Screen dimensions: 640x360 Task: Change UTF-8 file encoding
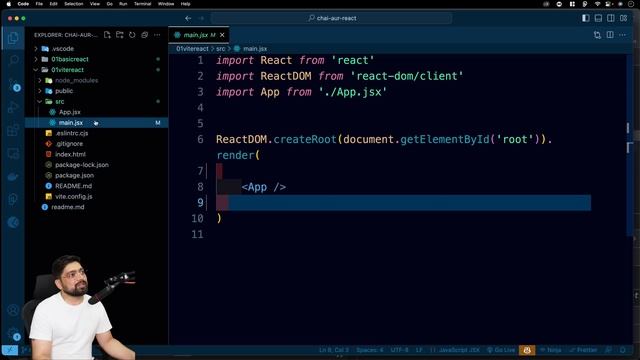(x=400, y=350)
